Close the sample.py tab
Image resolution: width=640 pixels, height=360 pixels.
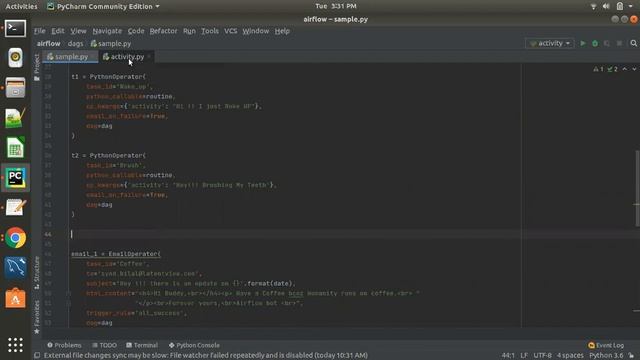coord(93,57)
